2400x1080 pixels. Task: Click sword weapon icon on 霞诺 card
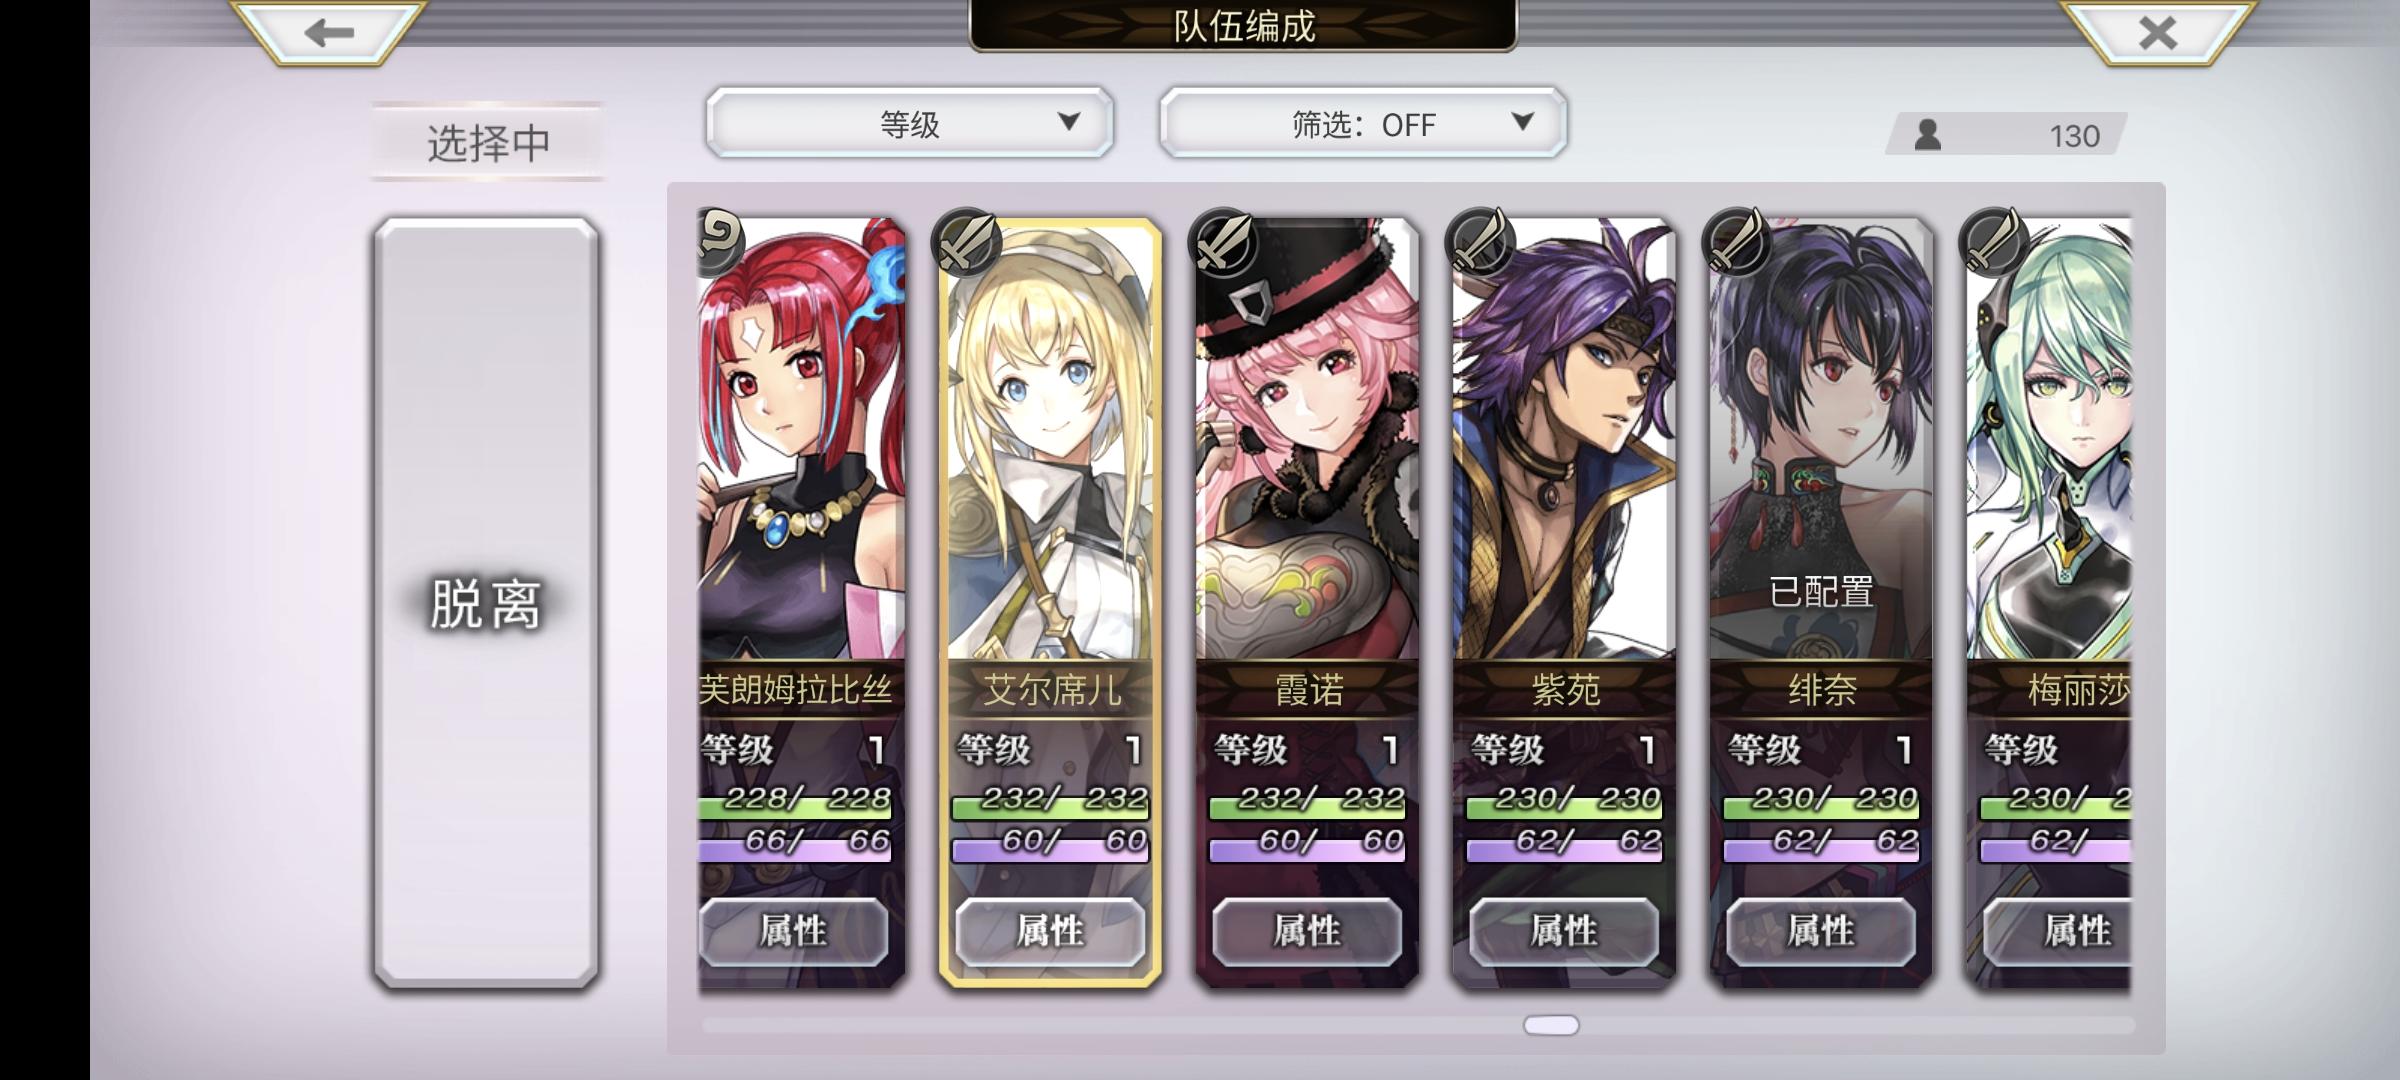(x=1224, y=243)
